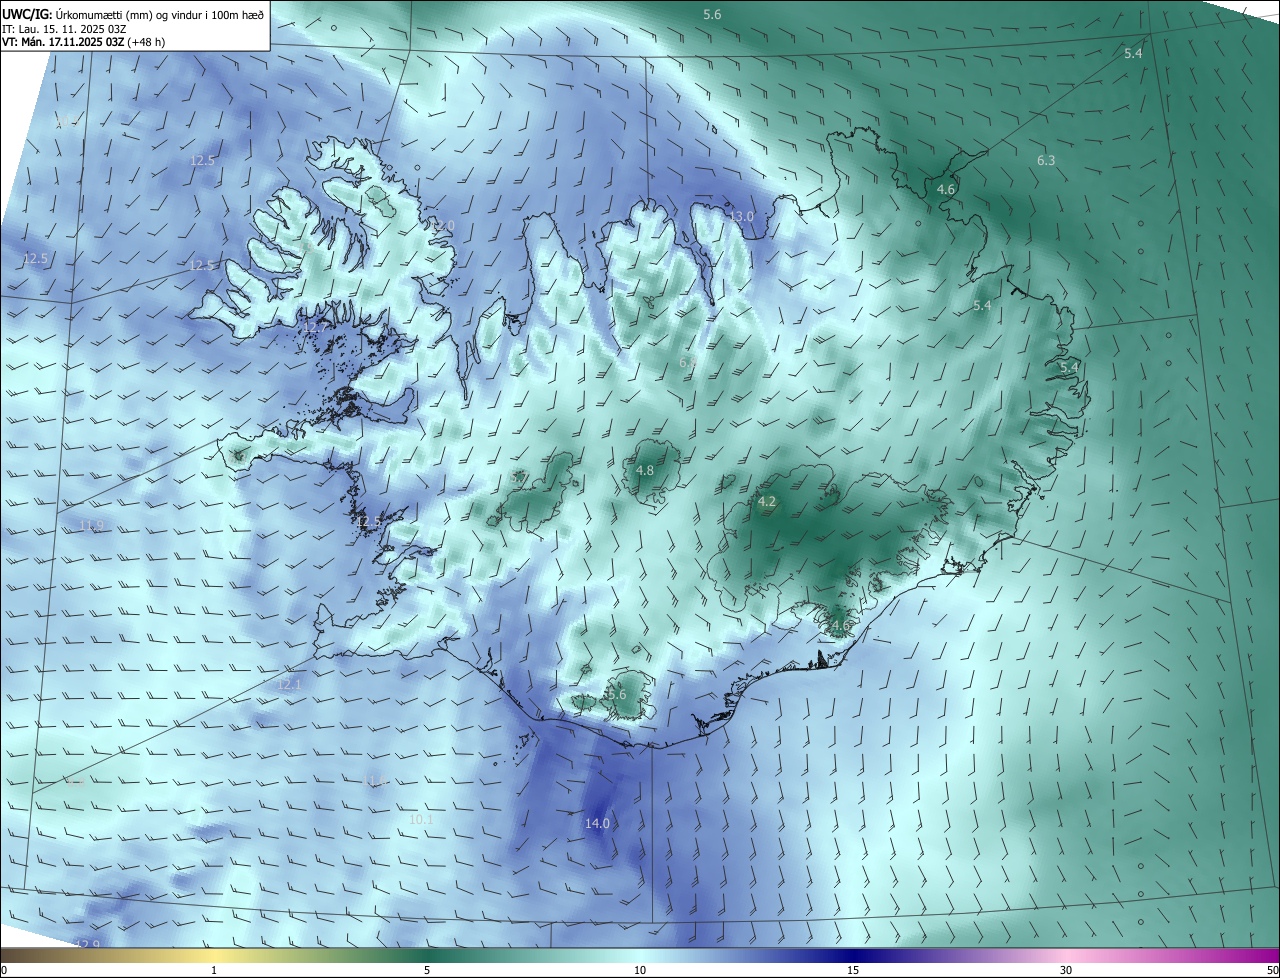Click the legend tick label 15
This screenshot has height=978, width=1280.
pos(853,970)
